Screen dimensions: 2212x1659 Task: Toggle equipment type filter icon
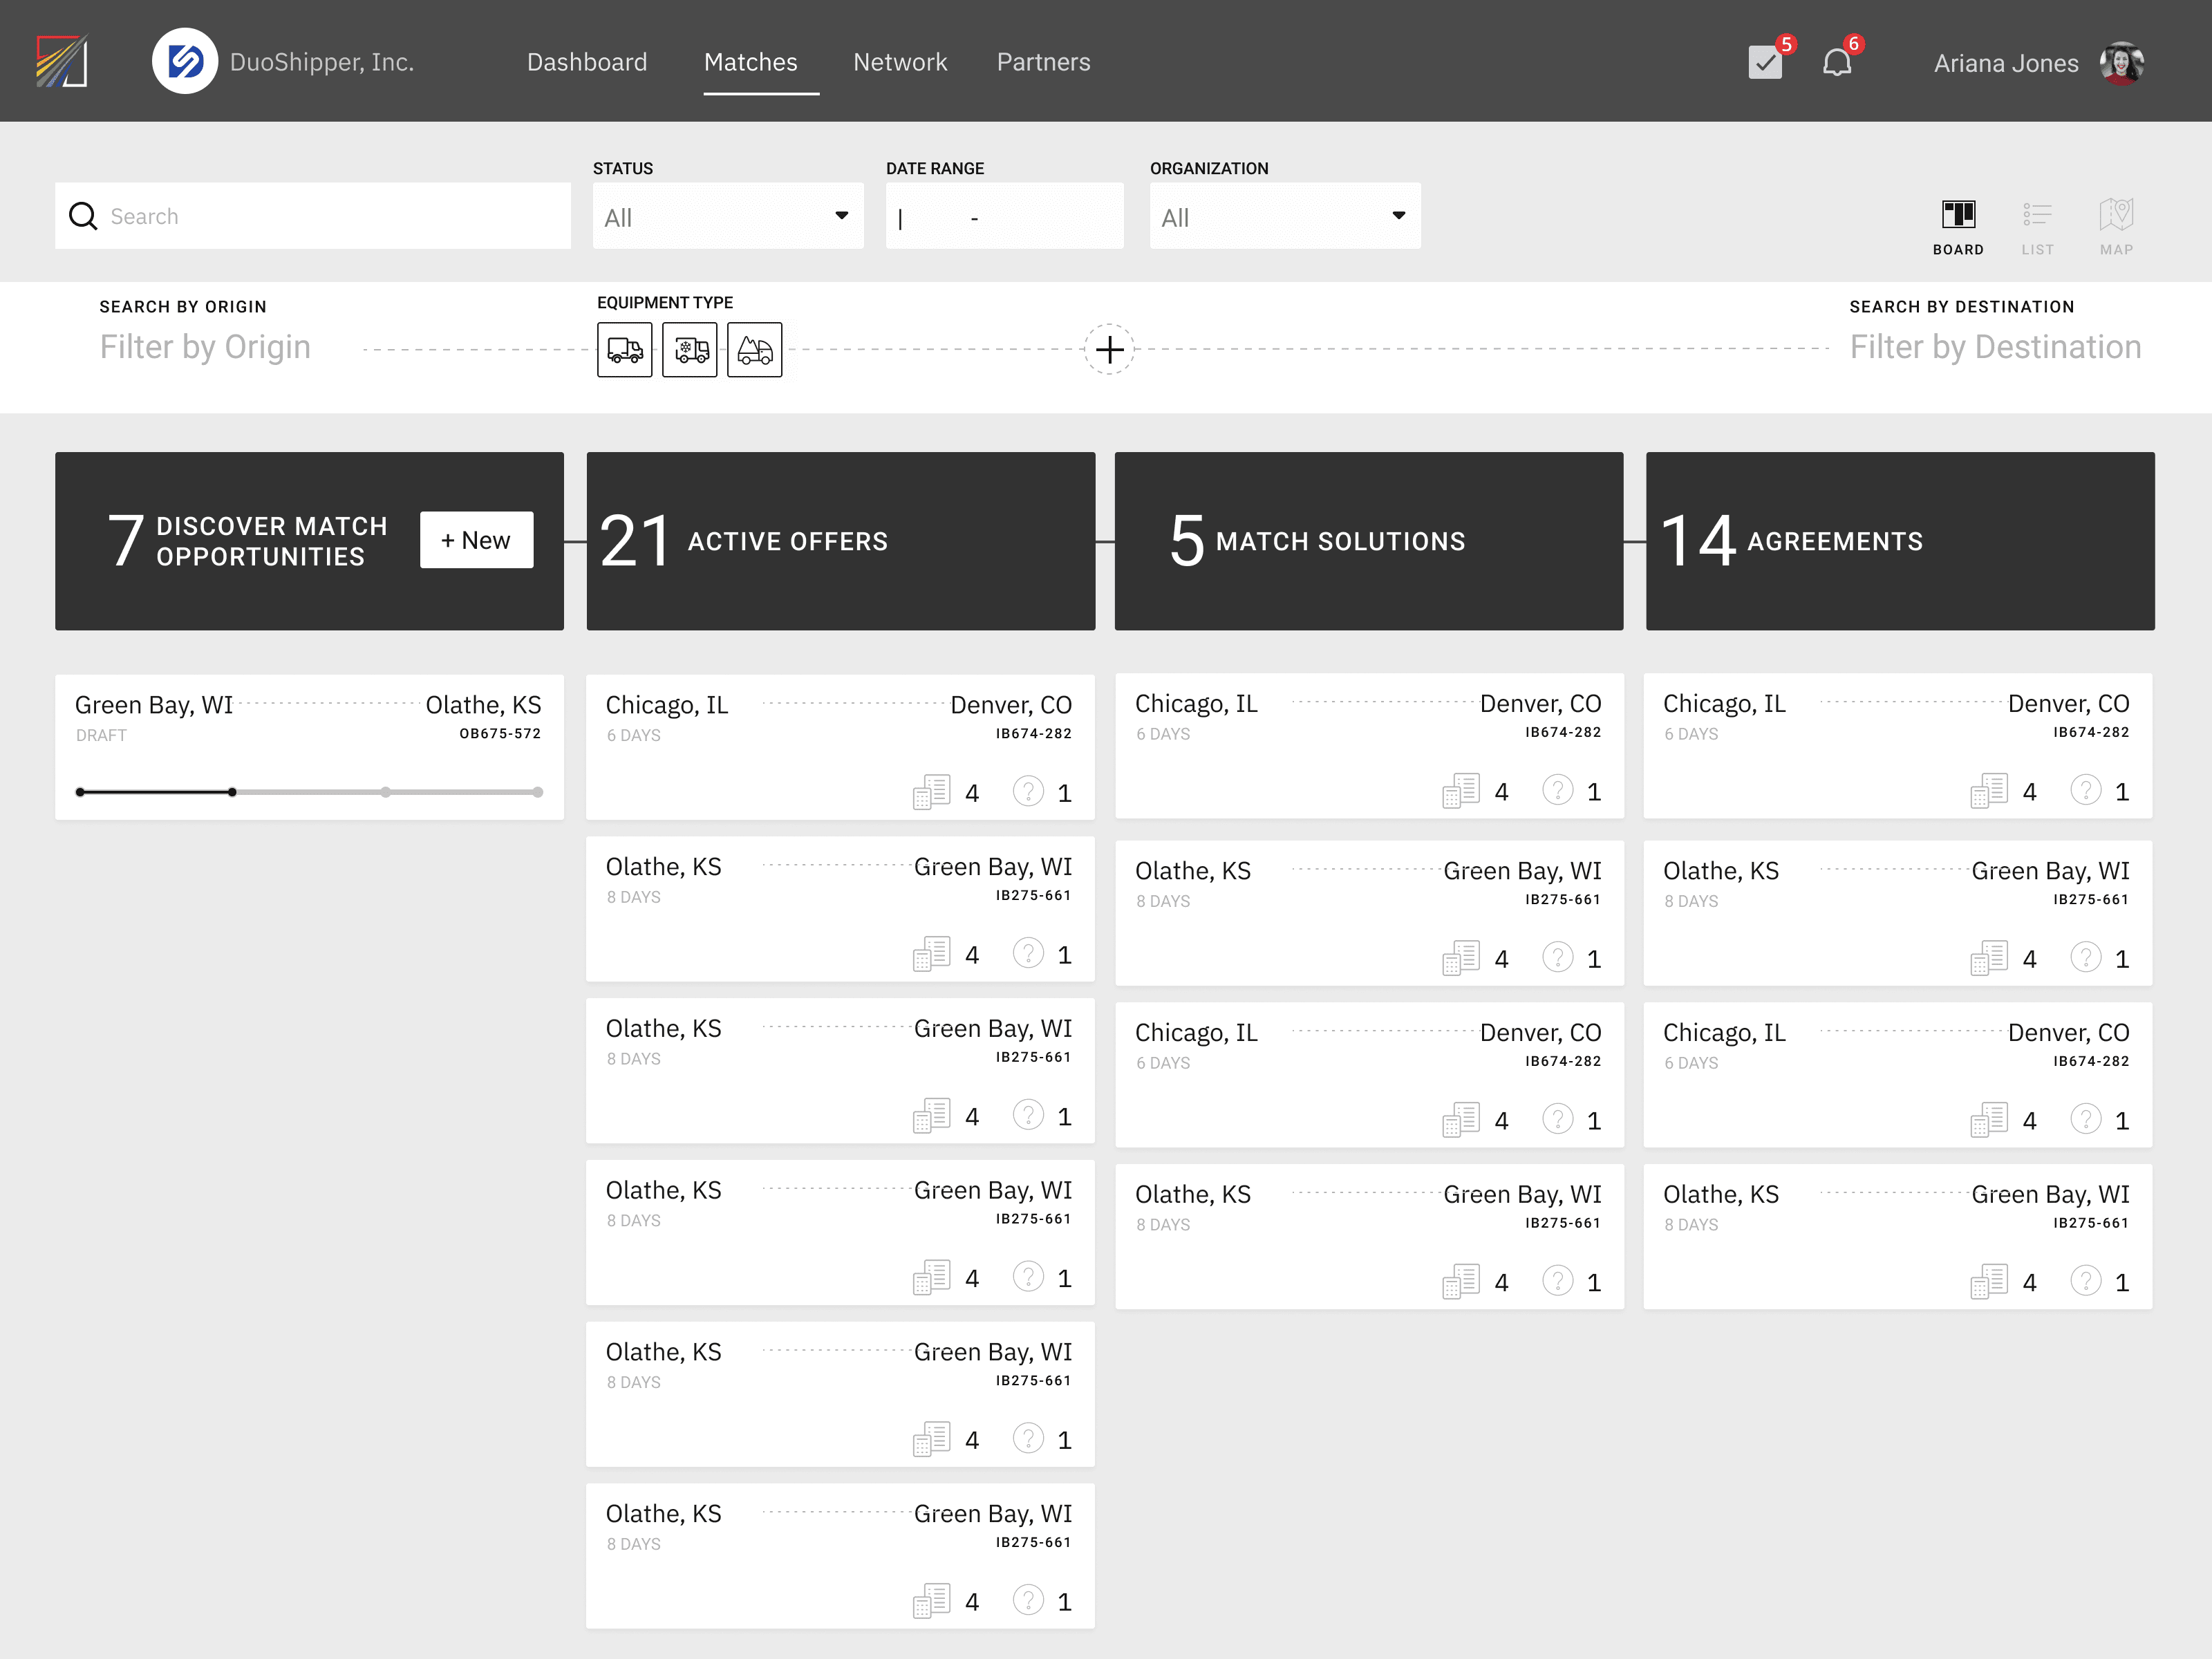coord(627,348)
